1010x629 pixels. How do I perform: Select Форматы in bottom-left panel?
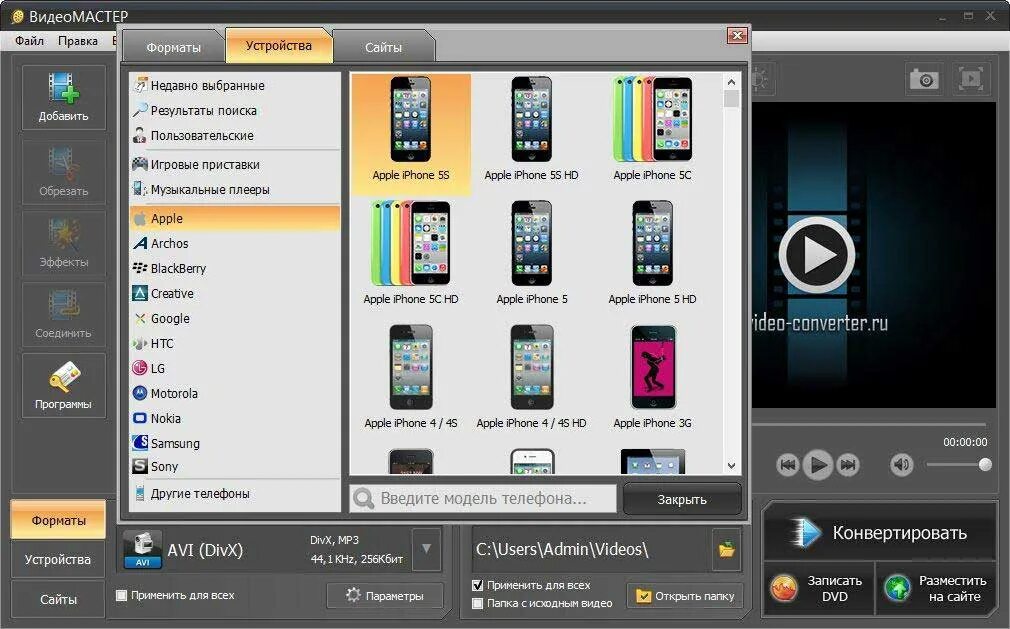[x=58, y=520]
